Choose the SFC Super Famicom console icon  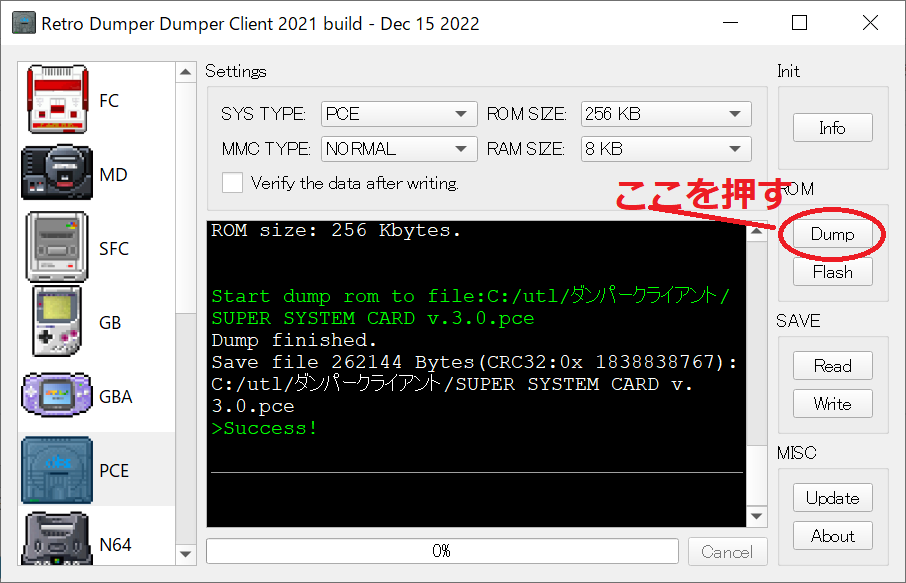tap(57, 247)
